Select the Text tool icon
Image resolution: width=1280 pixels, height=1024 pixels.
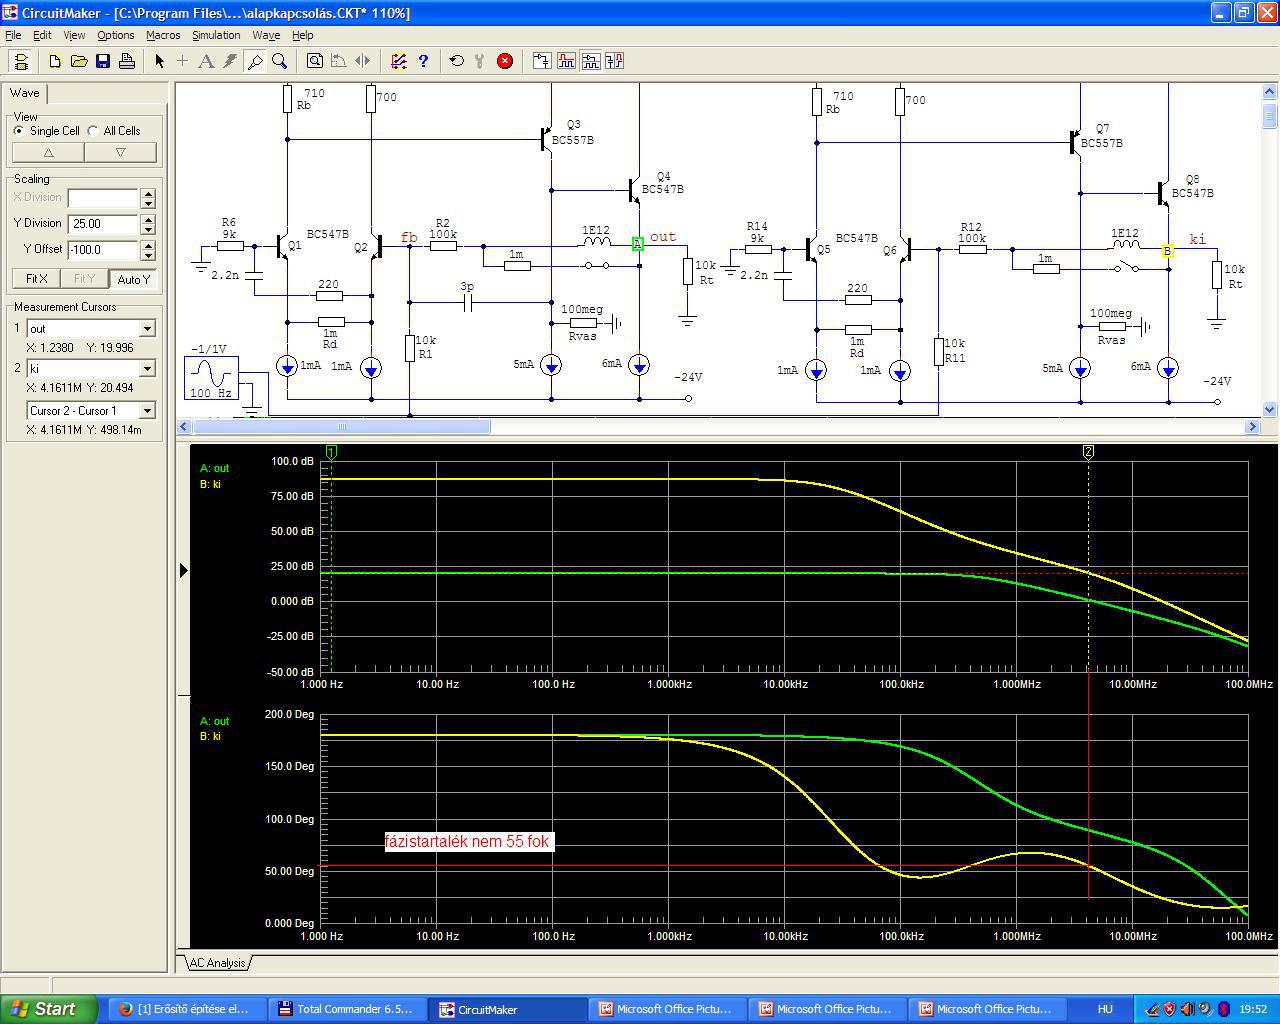coord(206,61)
